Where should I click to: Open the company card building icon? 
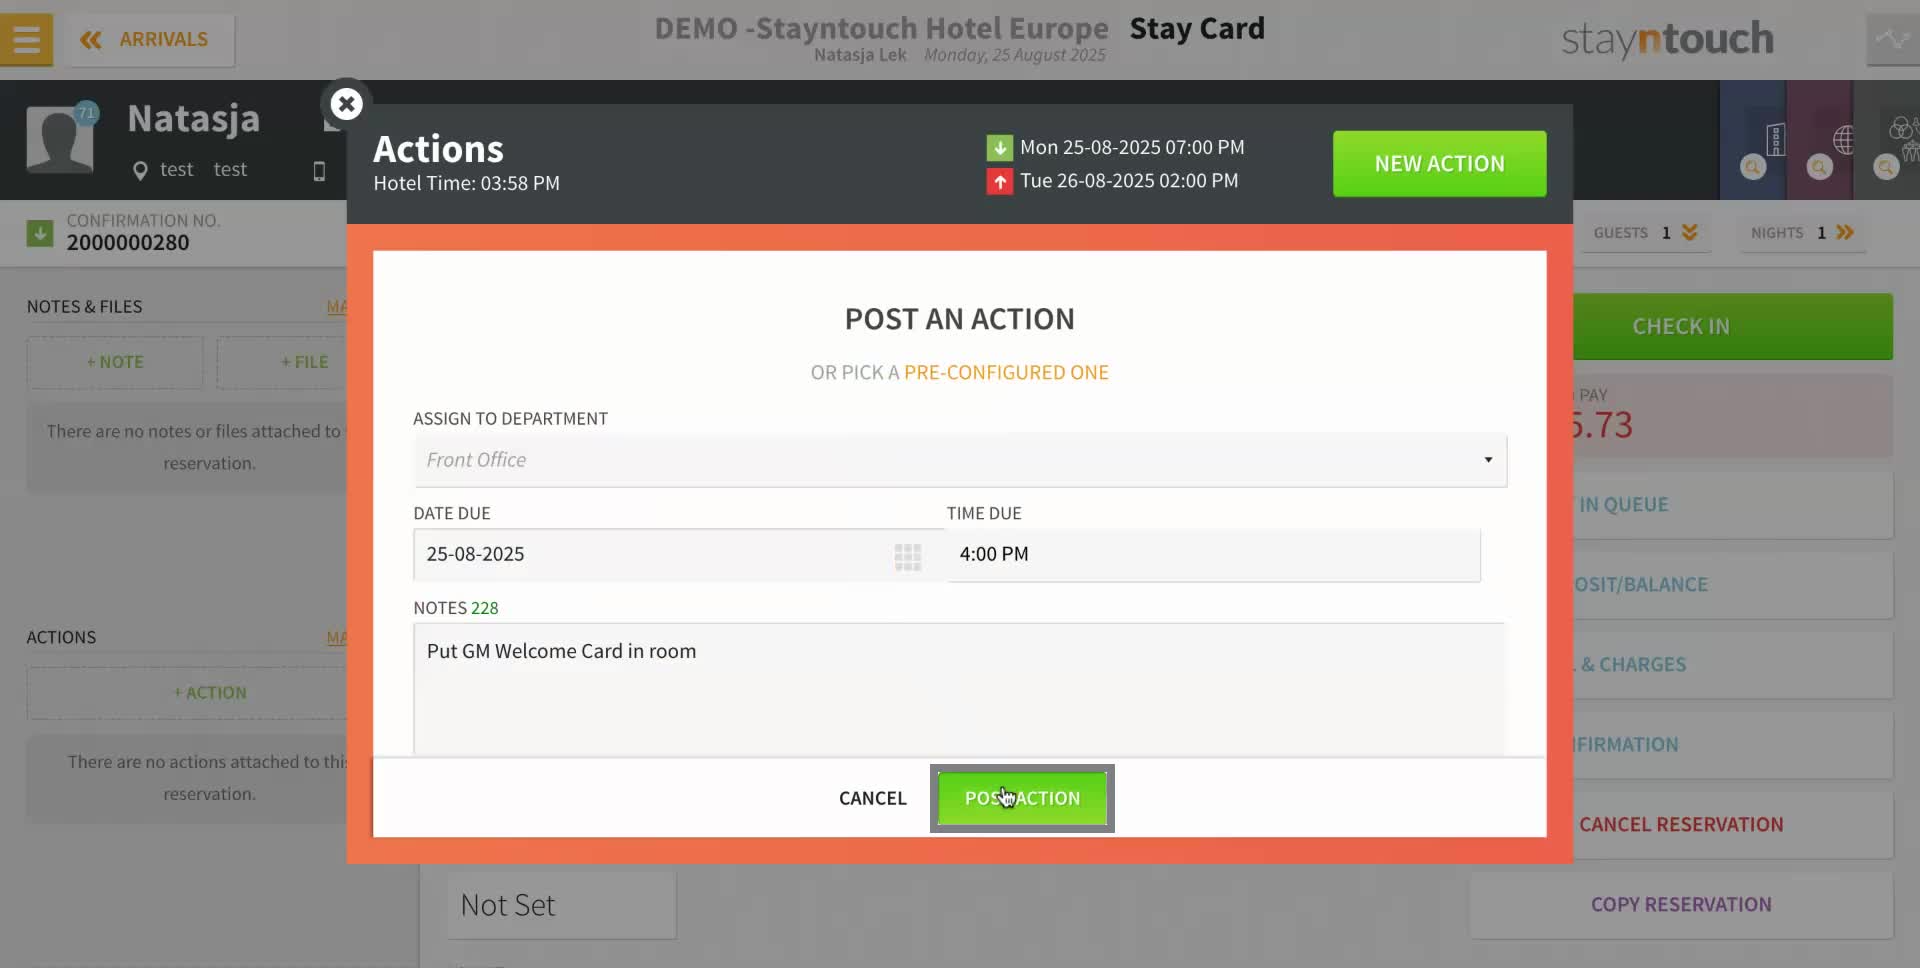click(x=1775, y=140)
